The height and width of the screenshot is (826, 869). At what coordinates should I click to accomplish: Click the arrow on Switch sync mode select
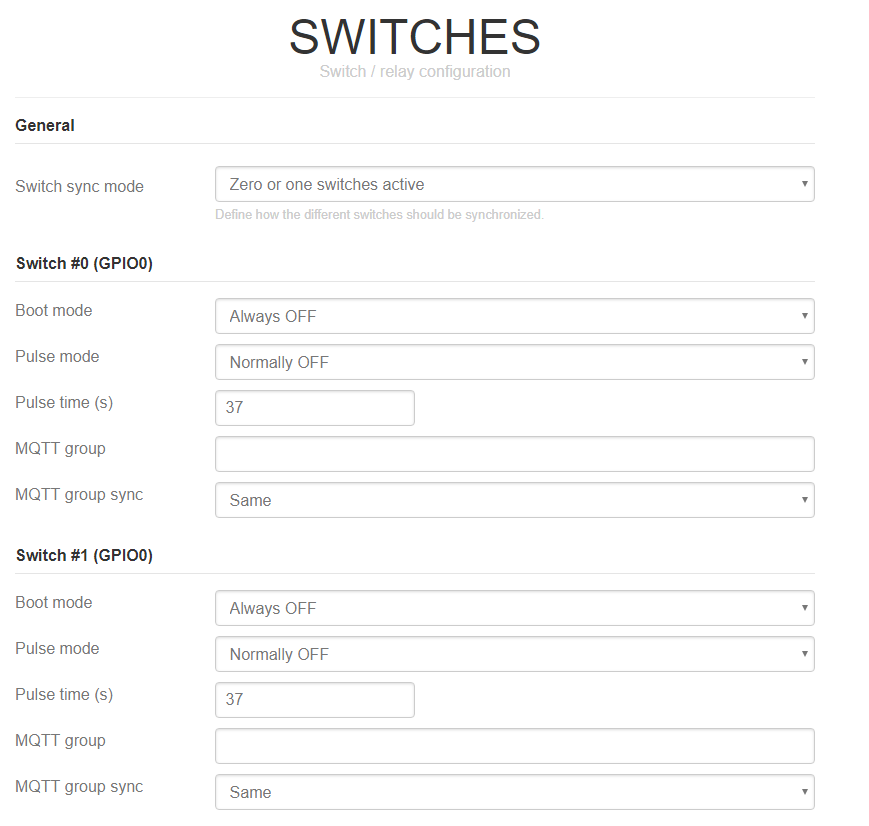pos(804,183)
